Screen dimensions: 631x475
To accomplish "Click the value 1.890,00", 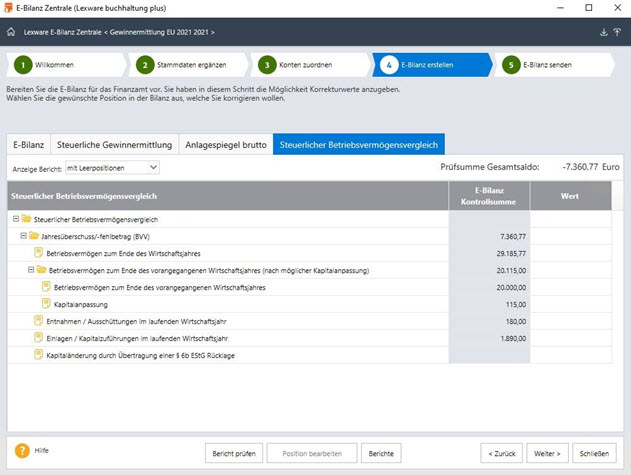I will [513, 339].
